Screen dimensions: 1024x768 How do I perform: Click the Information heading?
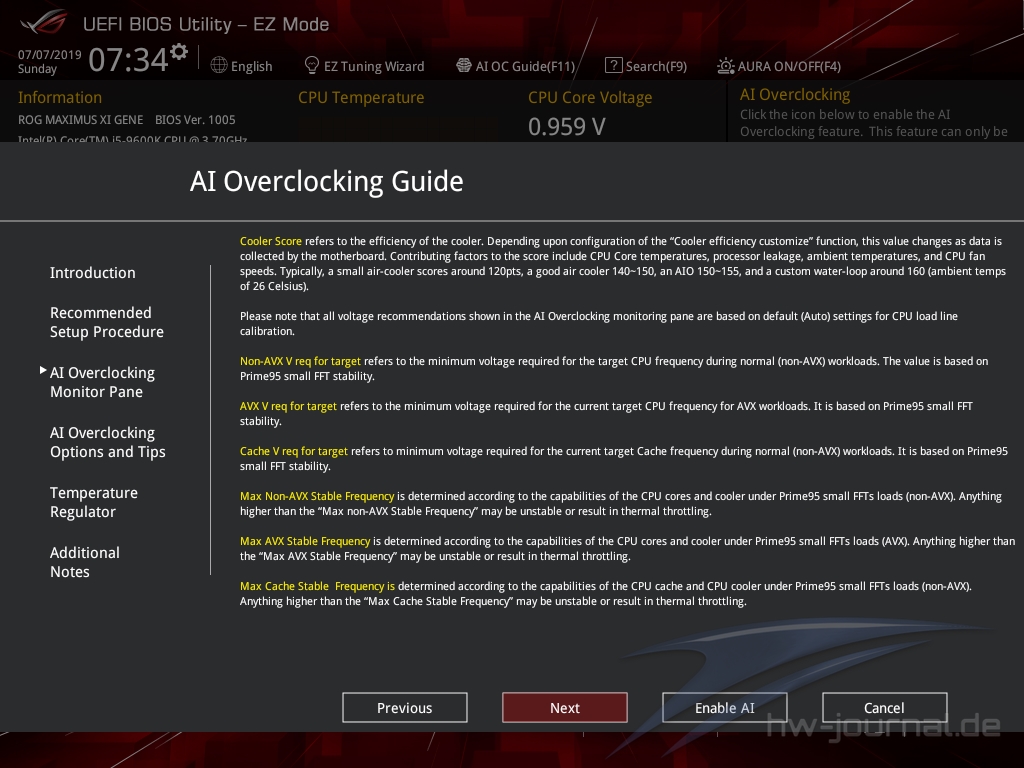click(59, 97)
